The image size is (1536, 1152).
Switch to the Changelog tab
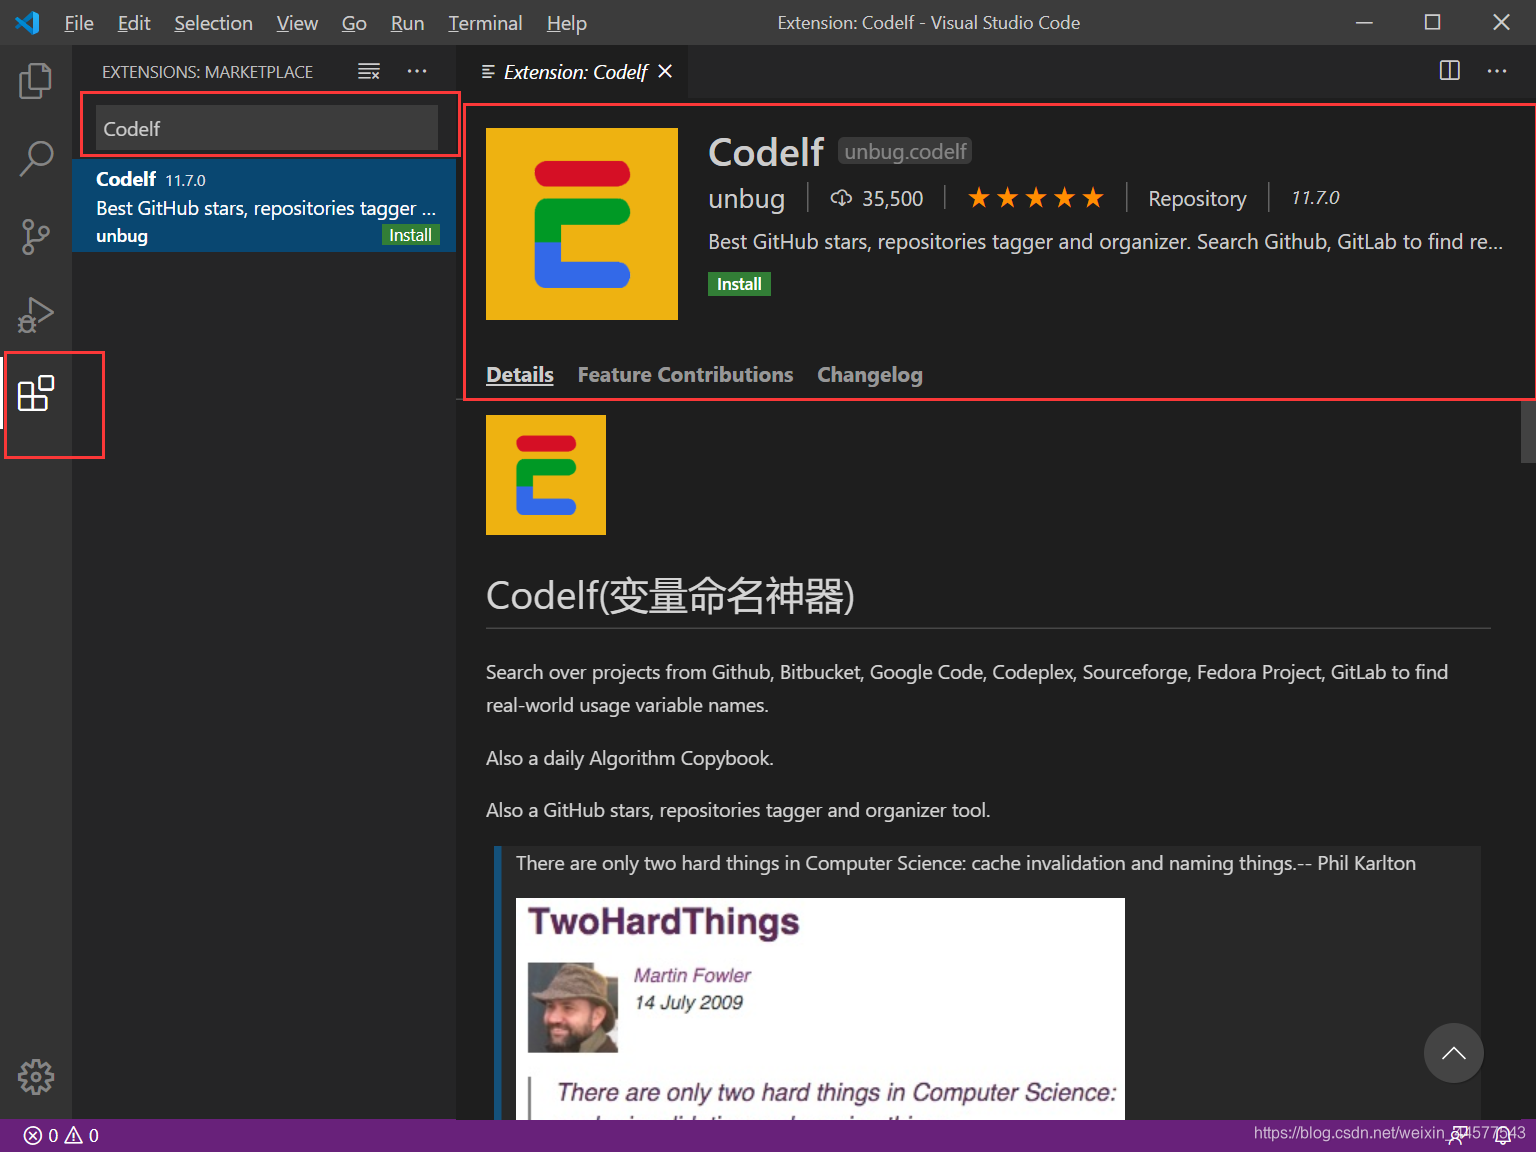coord(870,374)
